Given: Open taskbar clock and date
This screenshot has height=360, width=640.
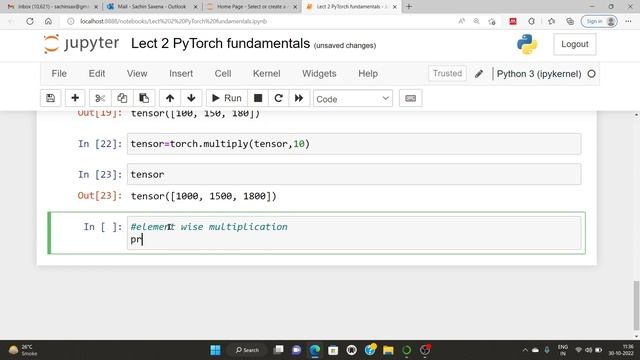Looking at the screenshot, I should pyautogui.click(x=621, y=350).
